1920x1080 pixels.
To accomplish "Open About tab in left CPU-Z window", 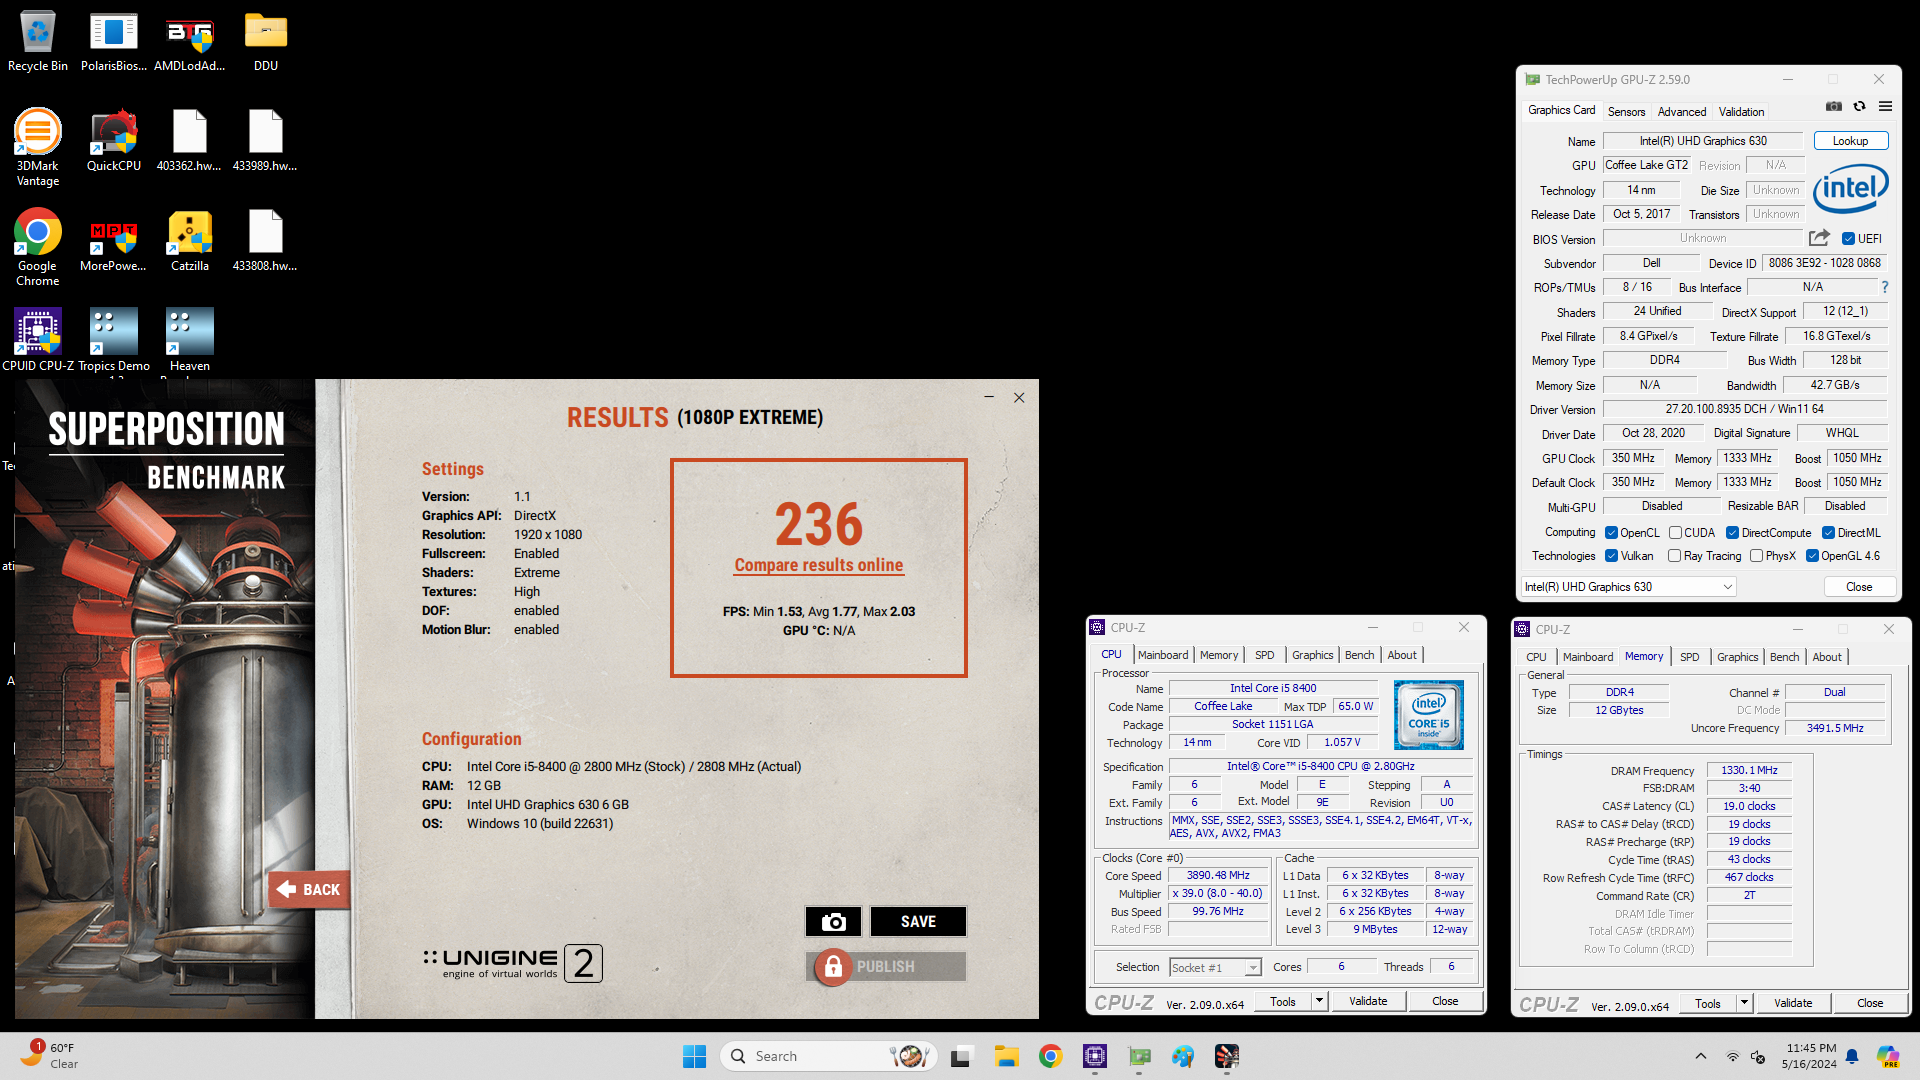I will [1402, 655].
